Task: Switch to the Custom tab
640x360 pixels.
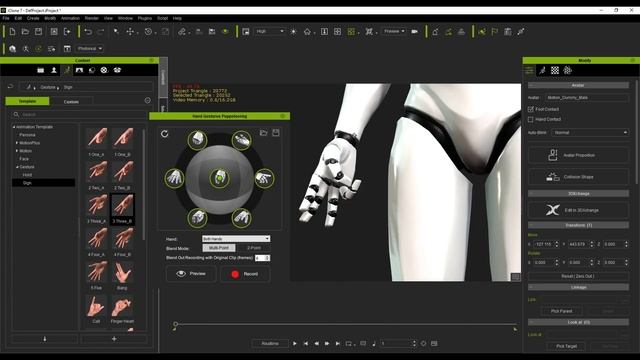Action: 71,102
